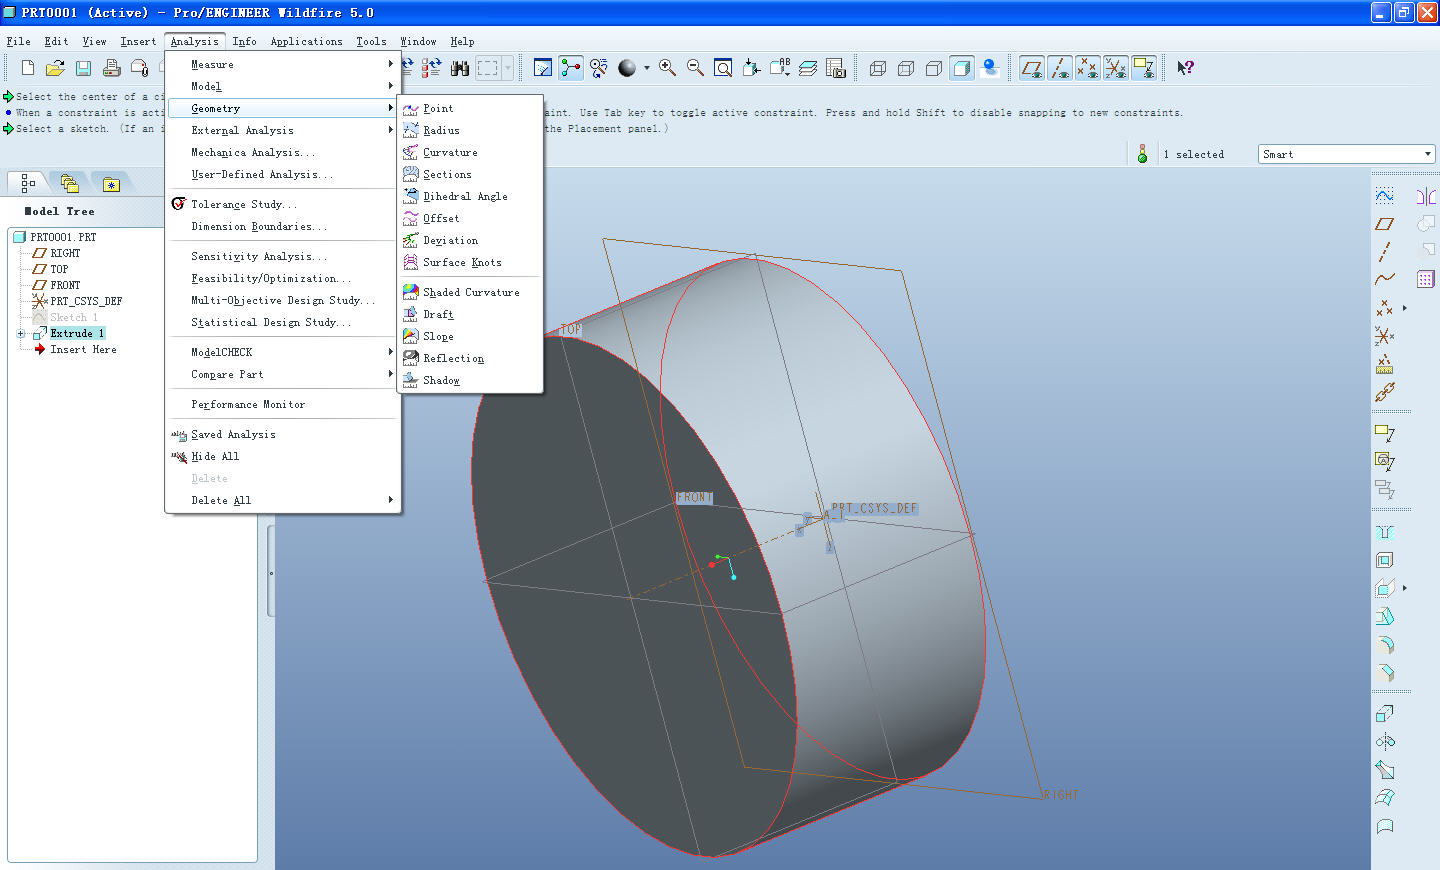Click the Hole tool icon
Screen dimensions: 1440x870
pos(1385,532)
